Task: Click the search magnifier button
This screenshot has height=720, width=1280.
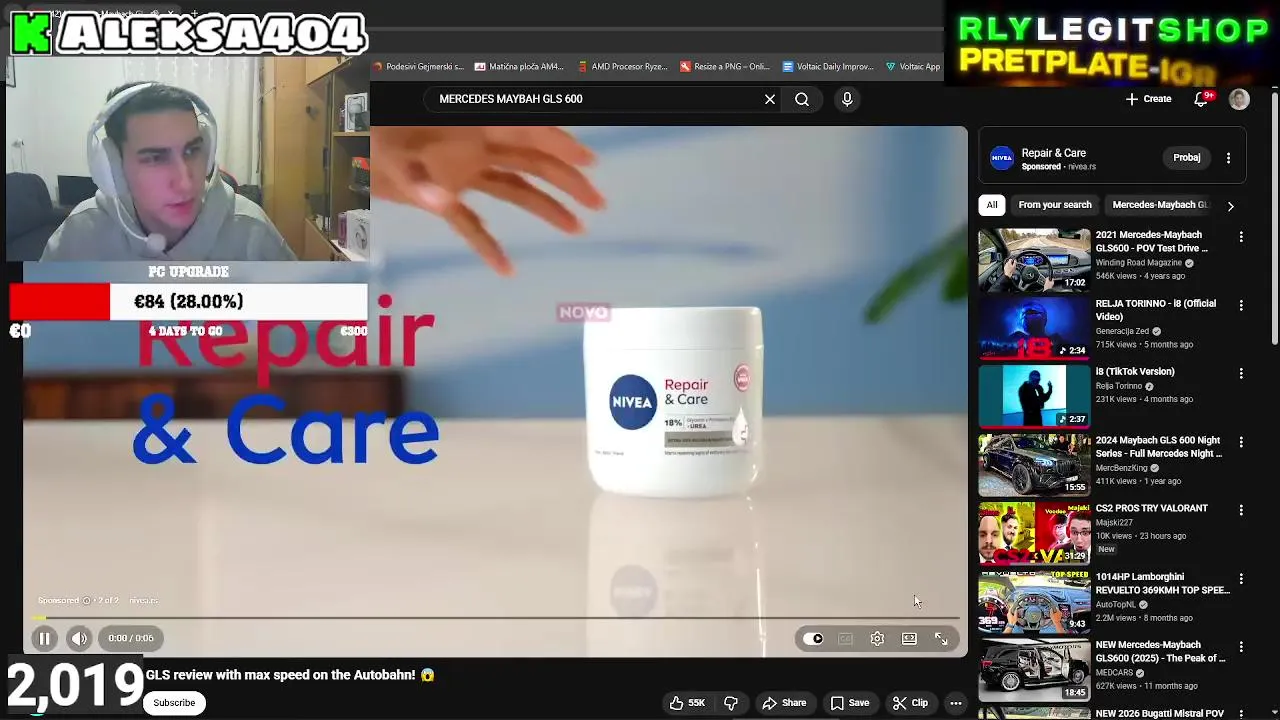Action: [x=802, y=99]
